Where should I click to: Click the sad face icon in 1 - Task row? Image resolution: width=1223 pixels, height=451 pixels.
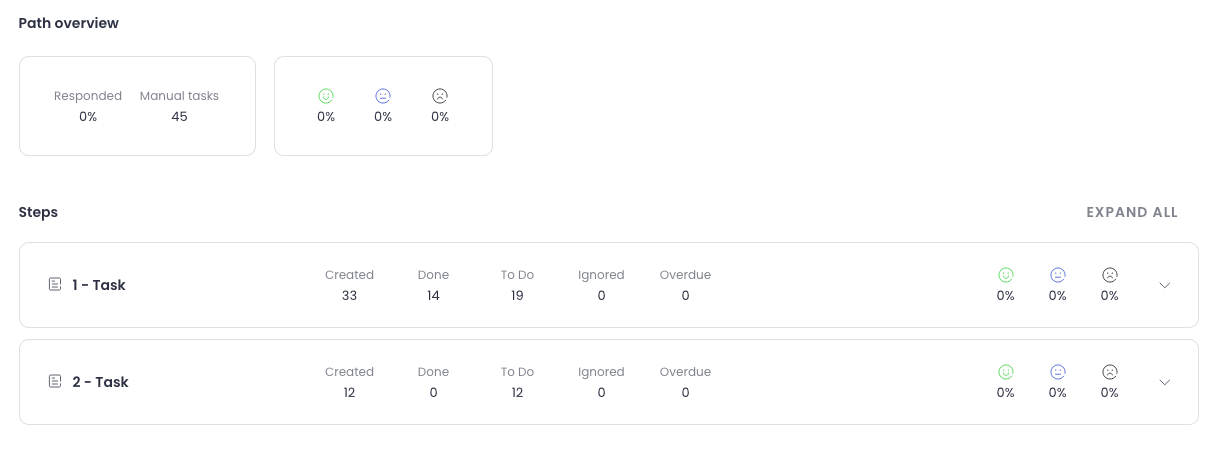tap(1110, 274)
